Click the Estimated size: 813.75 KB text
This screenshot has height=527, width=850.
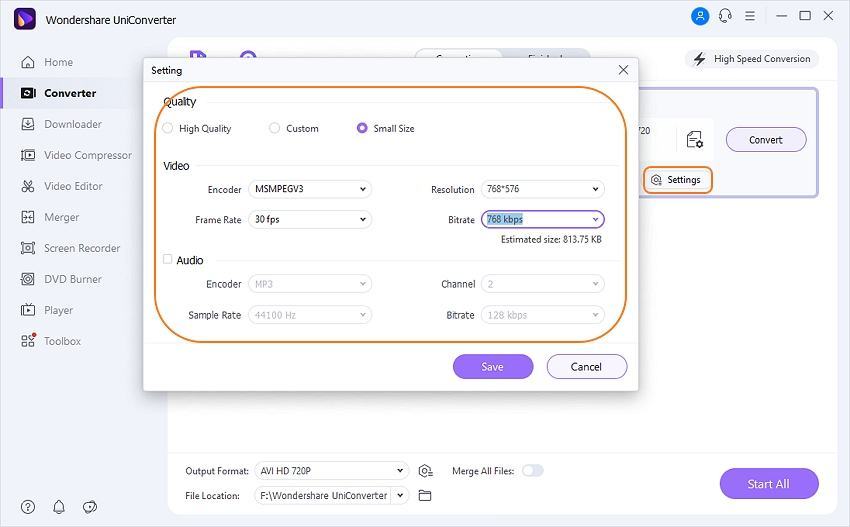click(x=551, y=239)
